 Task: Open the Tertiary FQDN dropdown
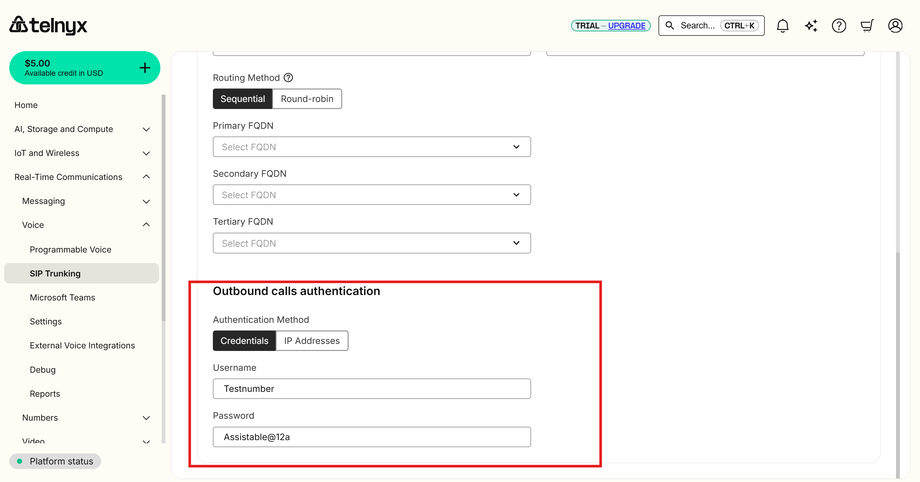[372, 243]
